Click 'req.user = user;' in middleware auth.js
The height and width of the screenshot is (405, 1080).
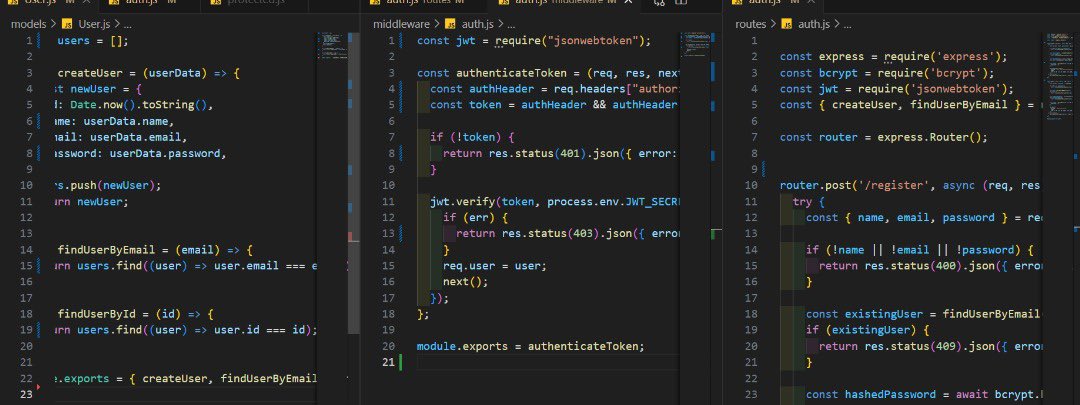coord(495,266)
